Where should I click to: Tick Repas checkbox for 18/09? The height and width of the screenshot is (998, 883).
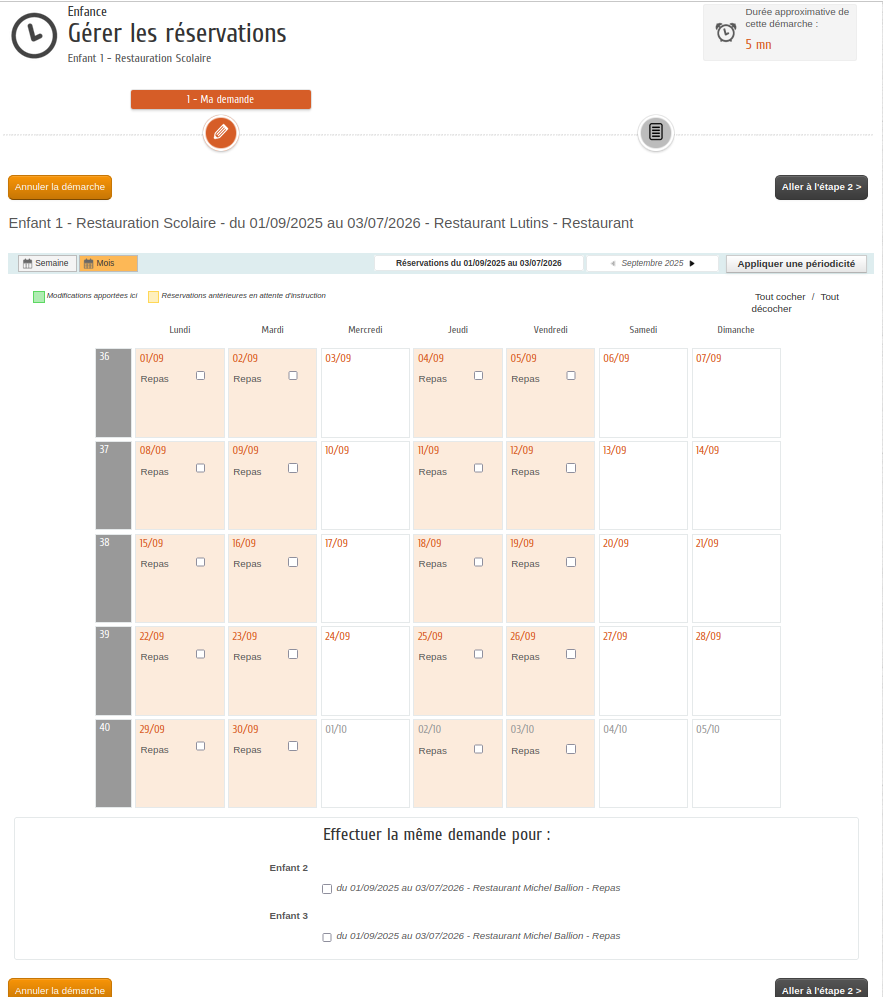tap(479, 562)
